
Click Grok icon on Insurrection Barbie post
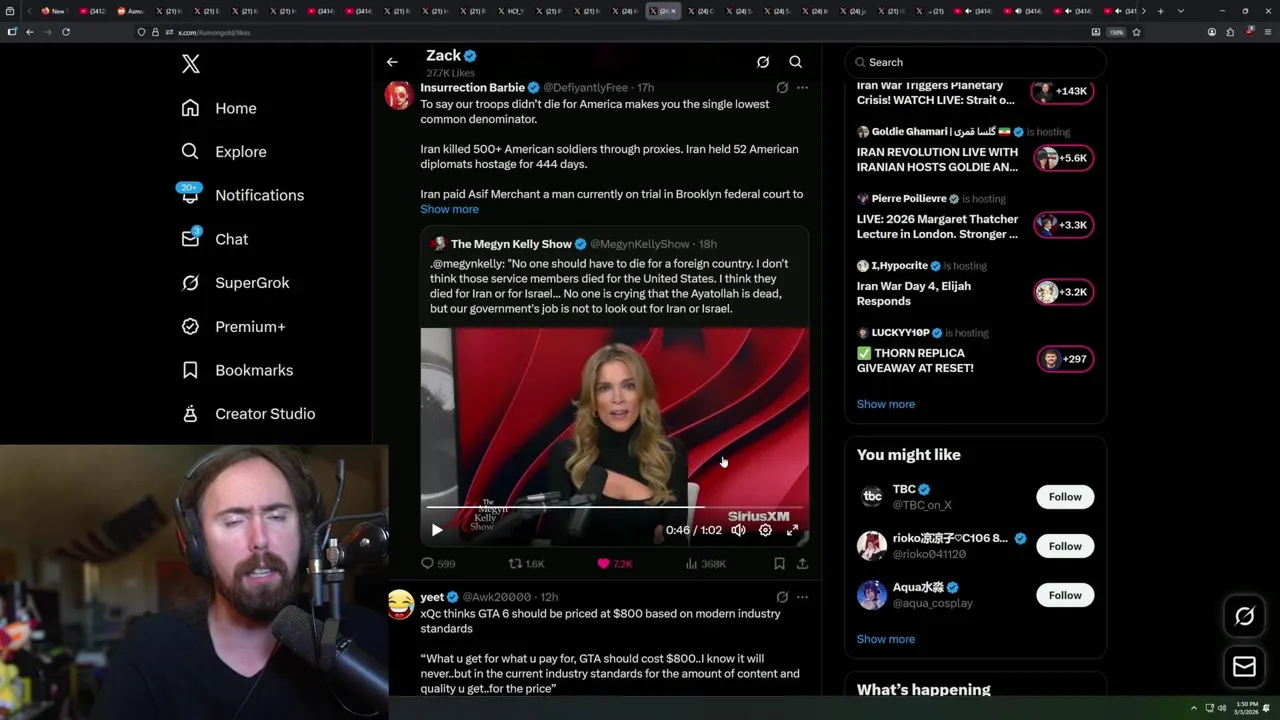(x=782, y=88)
